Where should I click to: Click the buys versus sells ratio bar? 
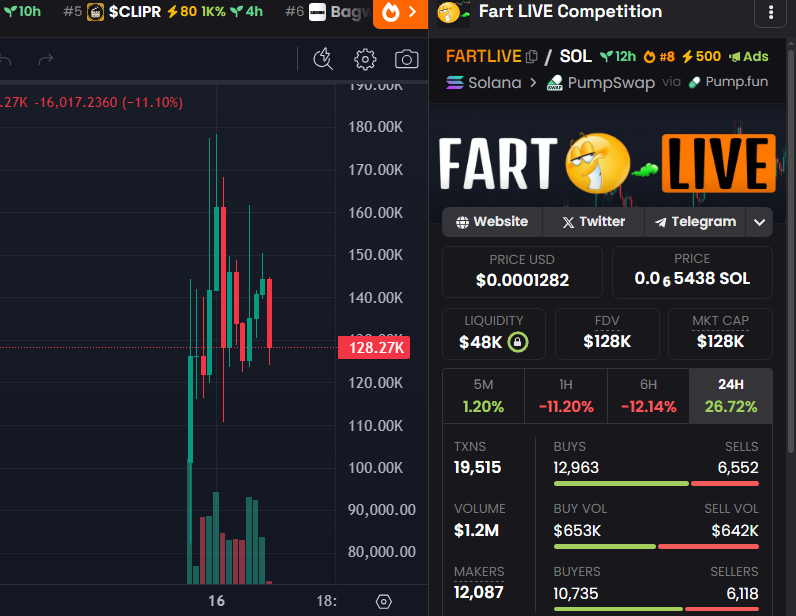(656, 483)
